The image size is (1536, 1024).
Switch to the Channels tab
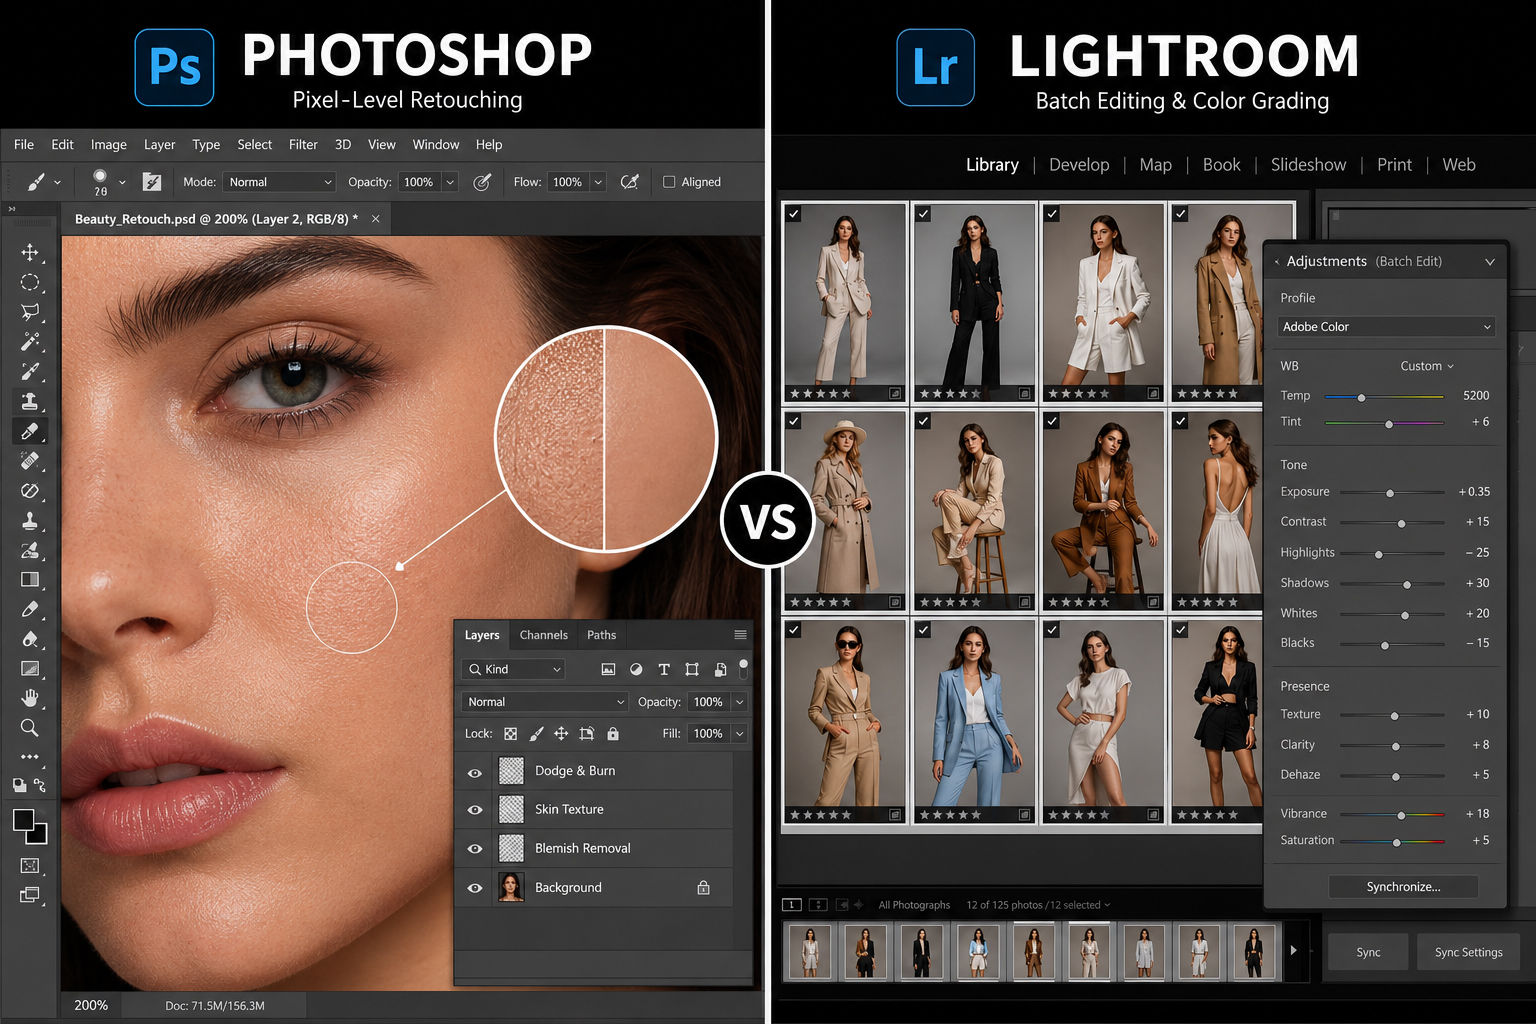click(543, 635)
